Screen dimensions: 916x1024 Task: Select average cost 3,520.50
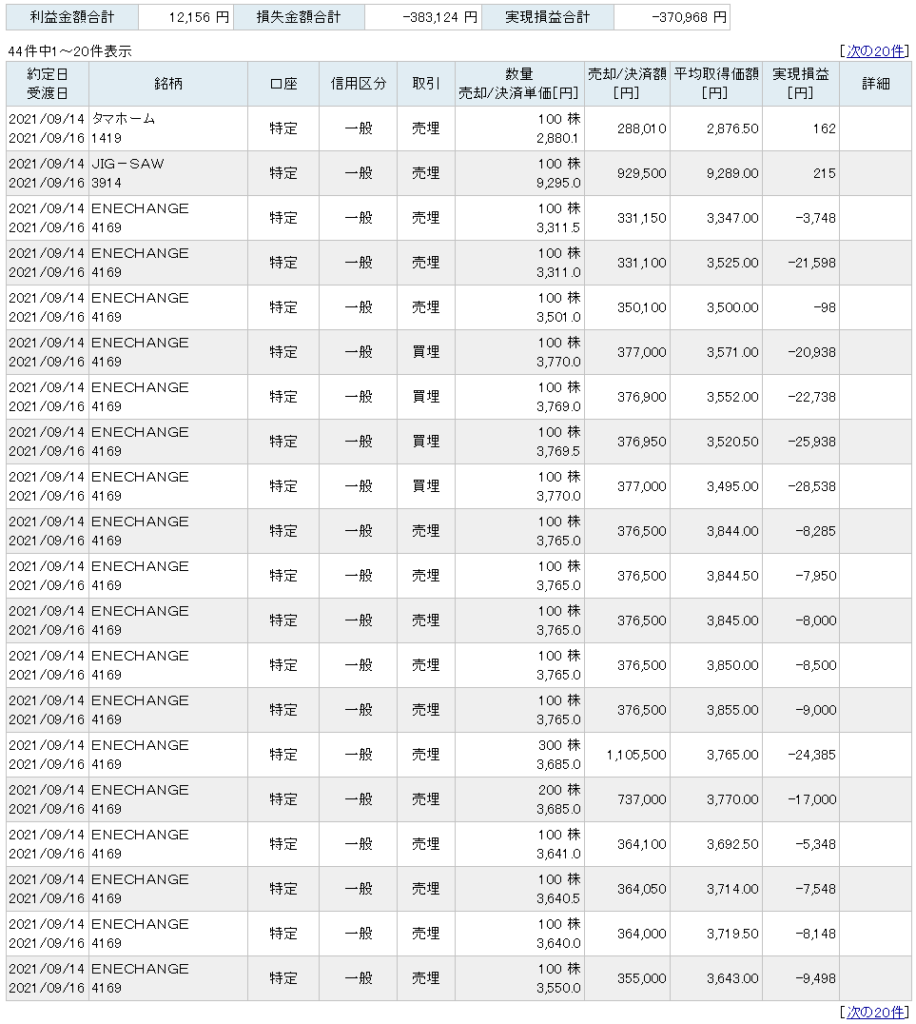pyautogui.click(x=733, y=441)
